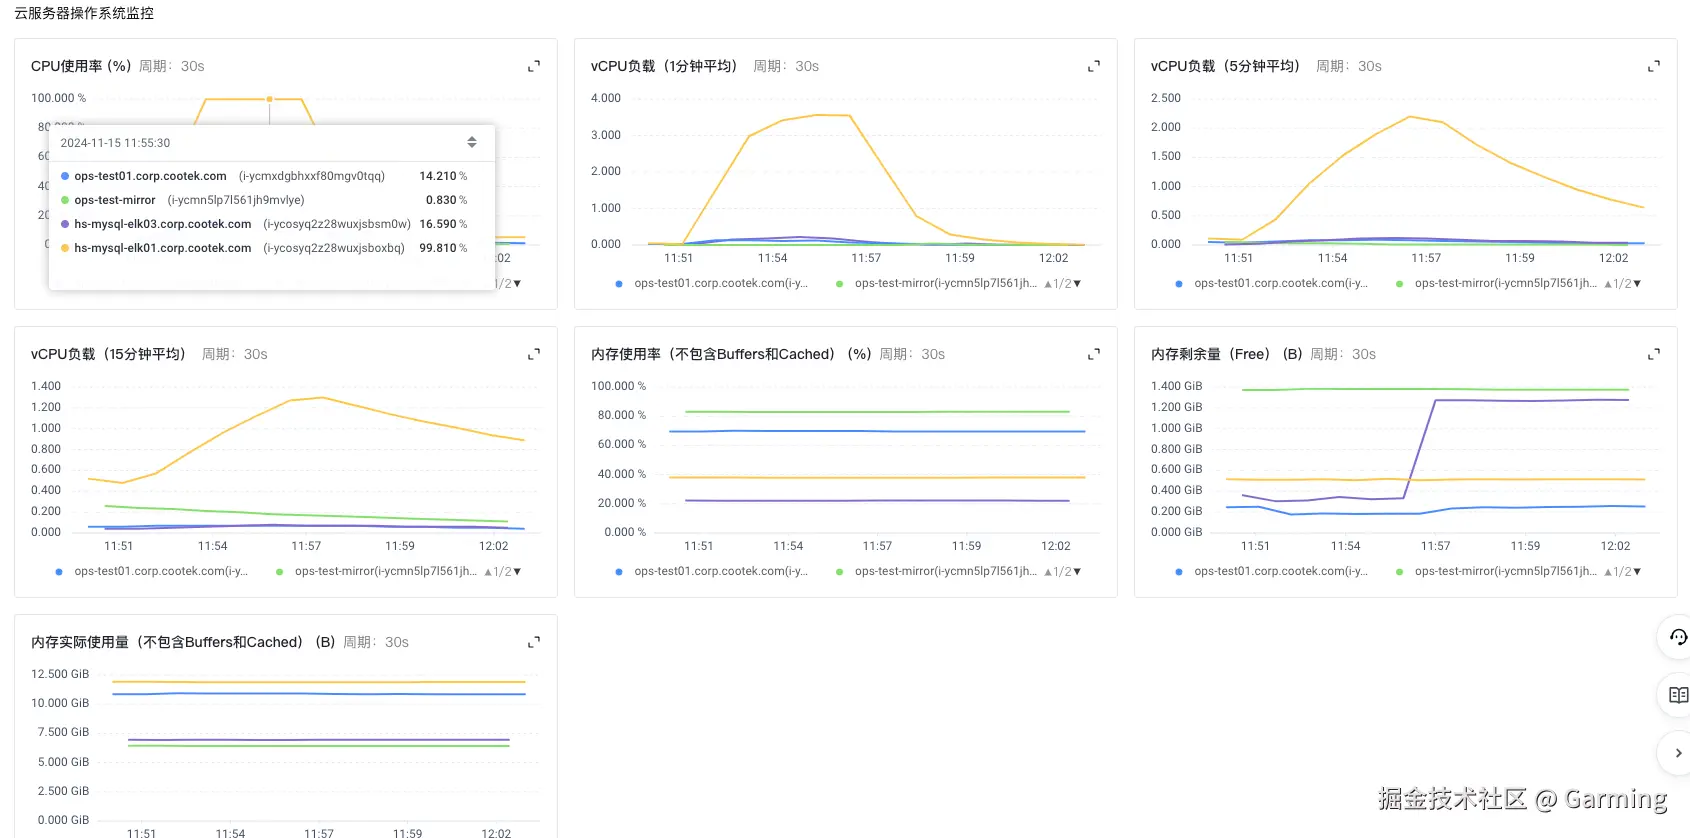
Task: Toggle ops-test-mirror legend in 5分钟平均 chart
Action: 1496,283
